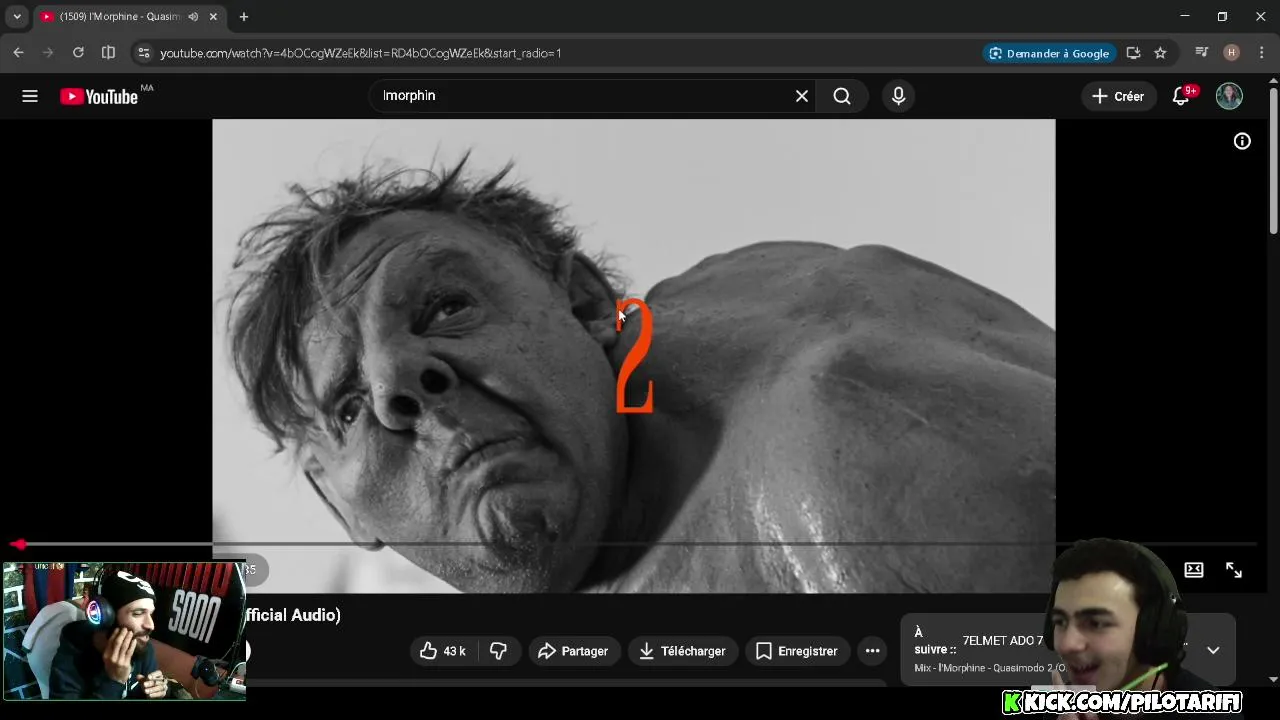The width and height of the screenshot is (1280, 720).
Task: Go back in browser history
Action: [18, 53]
